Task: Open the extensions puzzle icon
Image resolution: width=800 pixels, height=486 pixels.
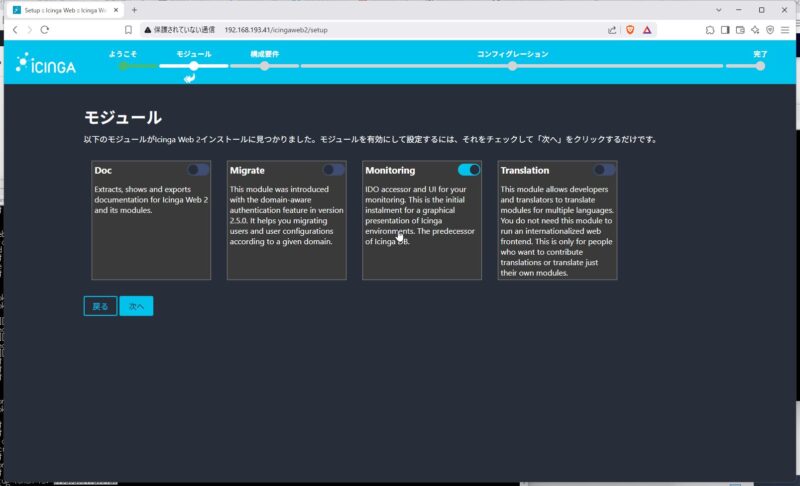Action: pos(710,30)
